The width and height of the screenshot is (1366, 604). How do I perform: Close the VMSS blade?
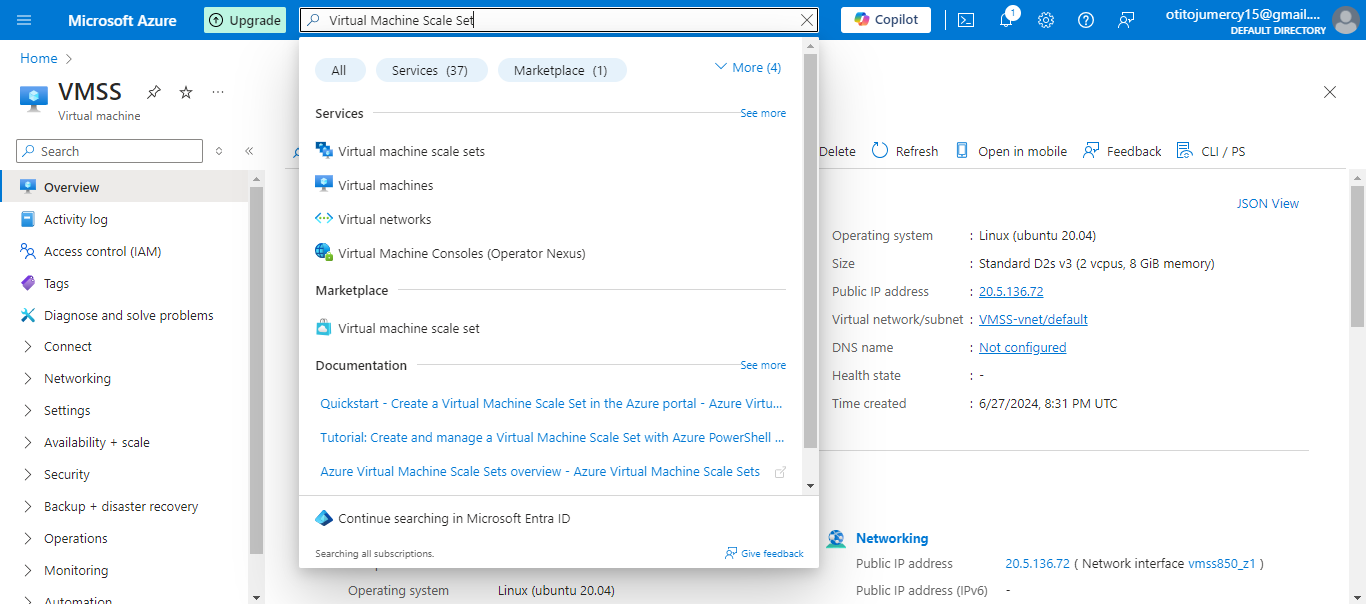point(1330,92)
